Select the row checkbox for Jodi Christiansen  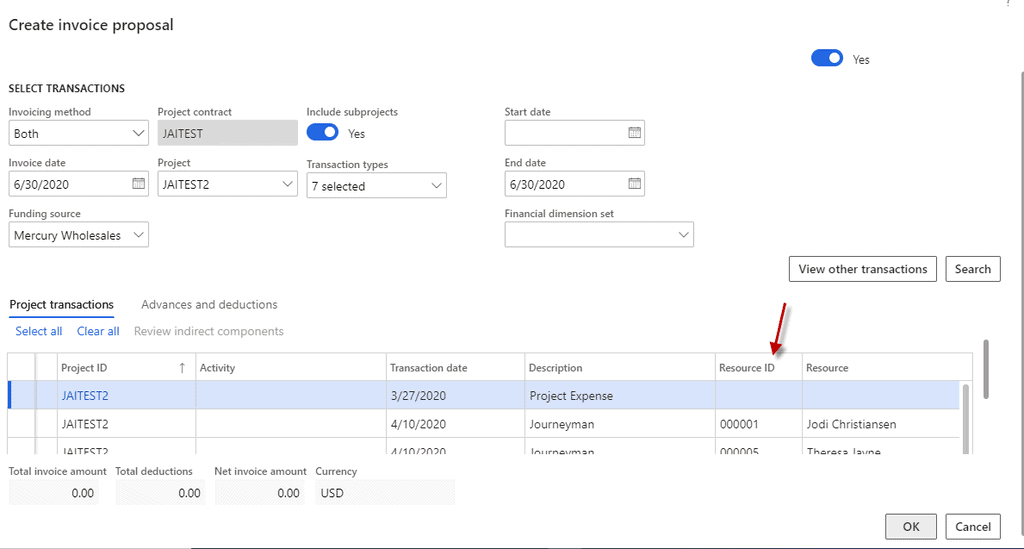[x=22, y=424]
